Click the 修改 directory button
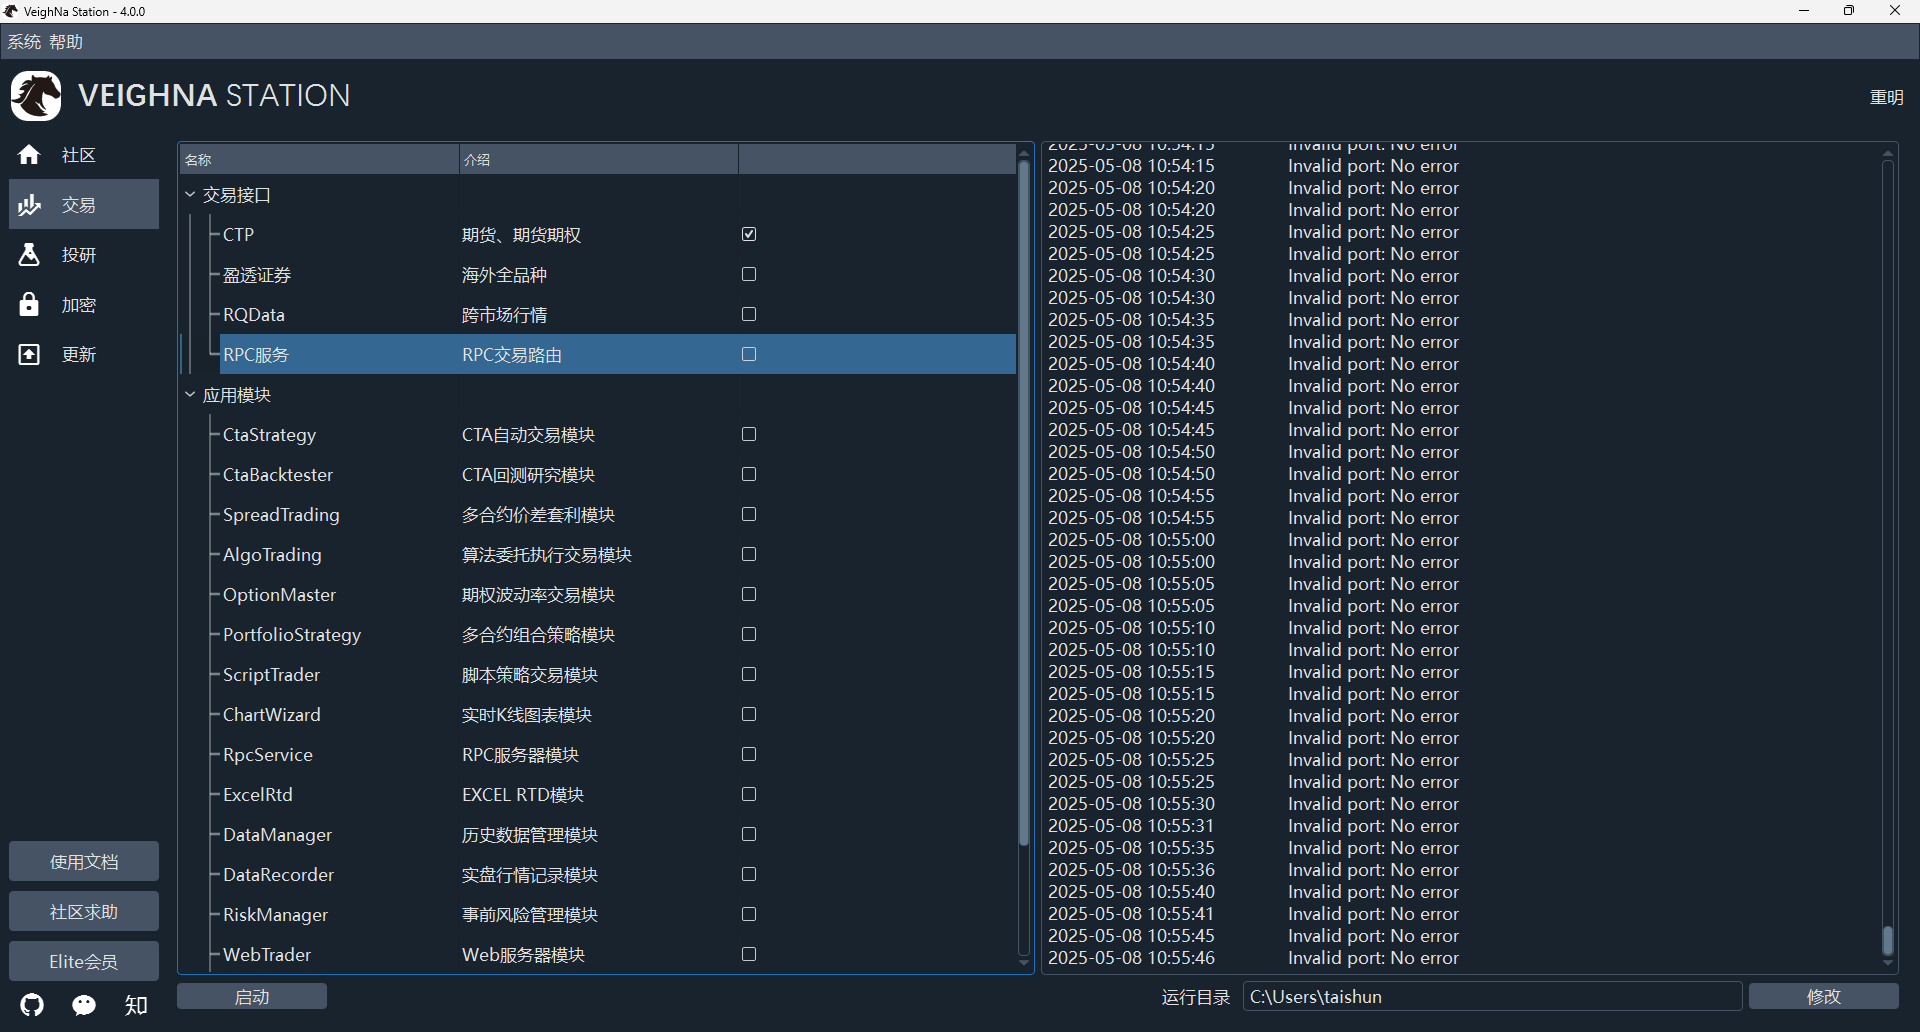This screenshot has height=1032, width=1920. pos(1823,997)
